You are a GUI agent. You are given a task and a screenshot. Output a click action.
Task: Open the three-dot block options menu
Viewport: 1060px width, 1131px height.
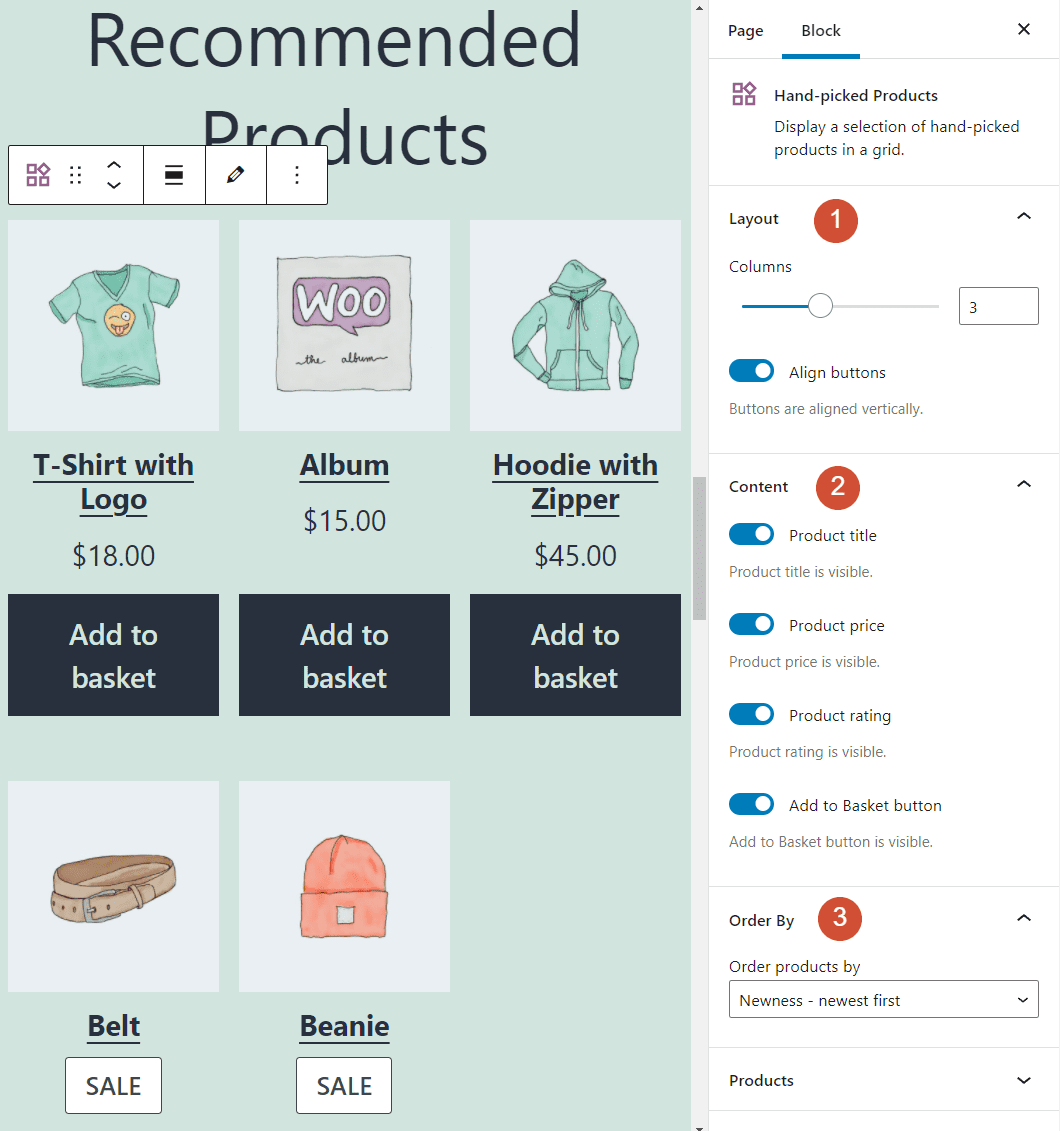click(x=297, y=174)
